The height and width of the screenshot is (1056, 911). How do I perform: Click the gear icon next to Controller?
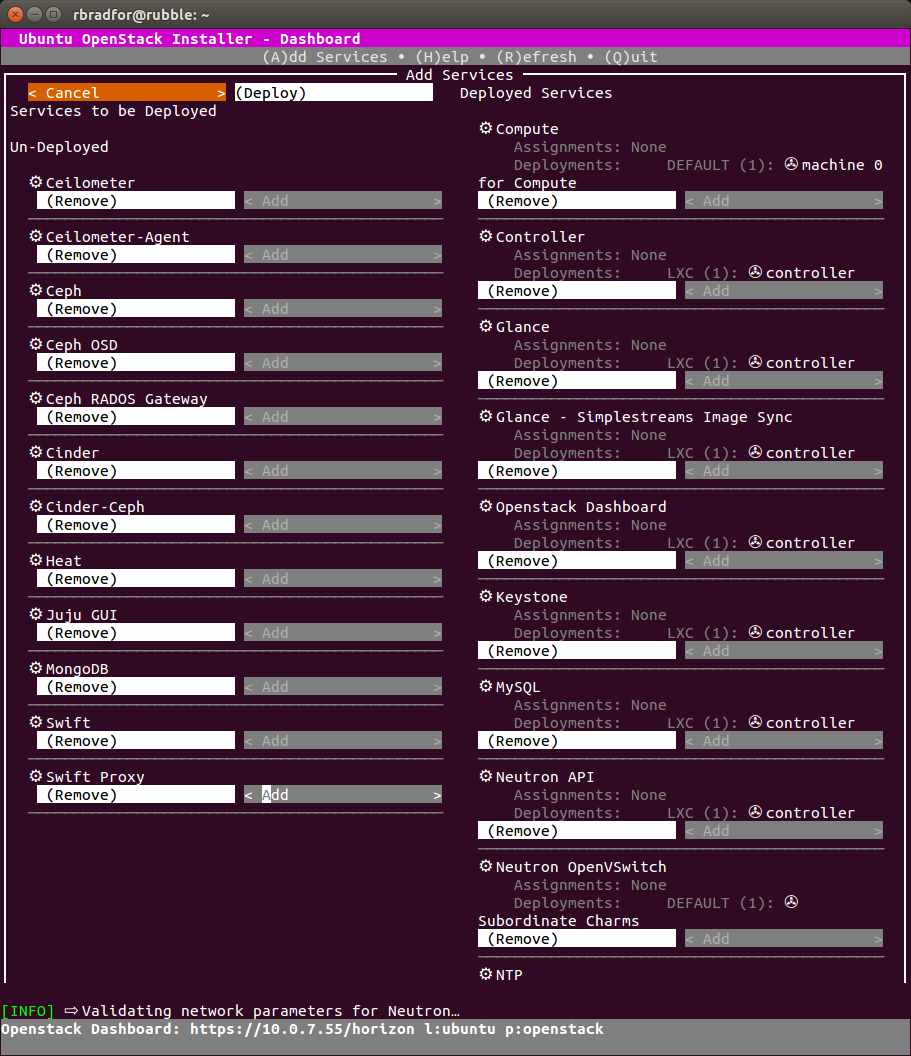pos(485,236)
